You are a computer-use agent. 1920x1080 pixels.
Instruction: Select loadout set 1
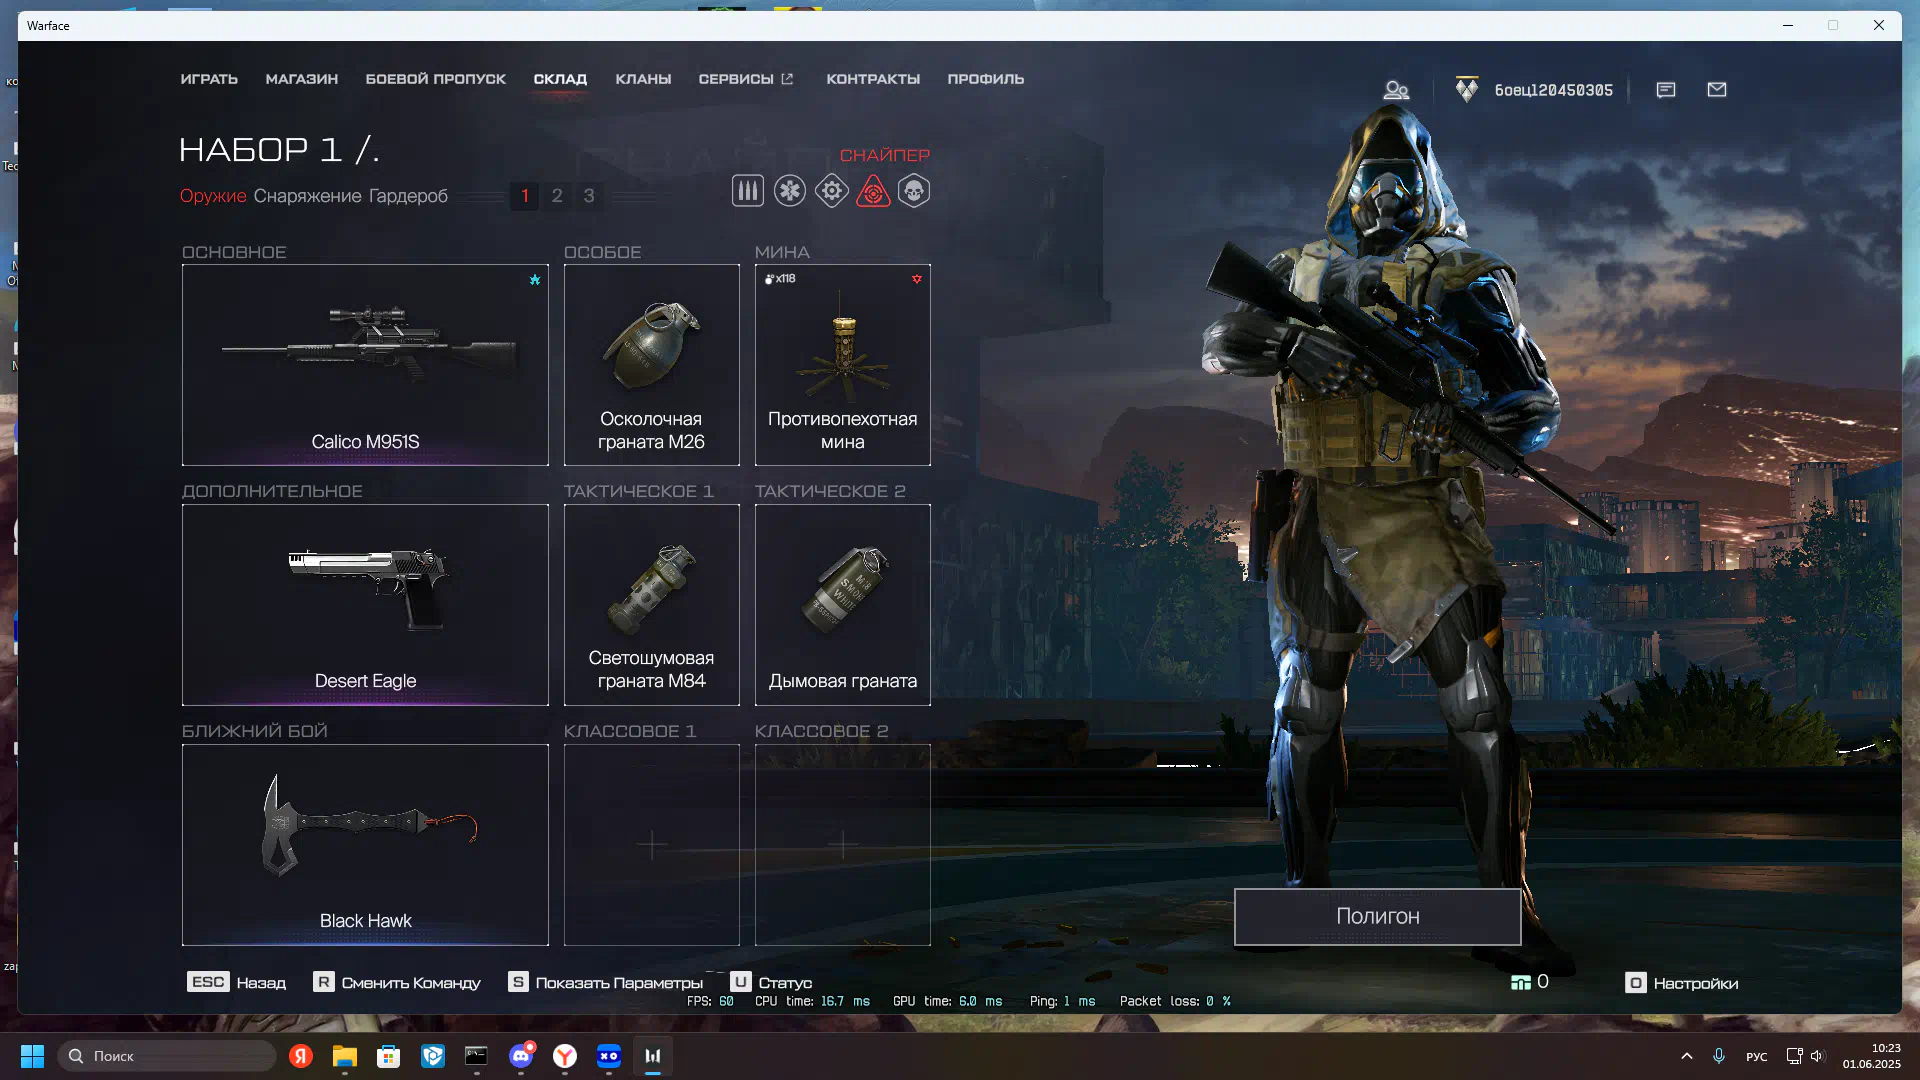click(525, 196)
